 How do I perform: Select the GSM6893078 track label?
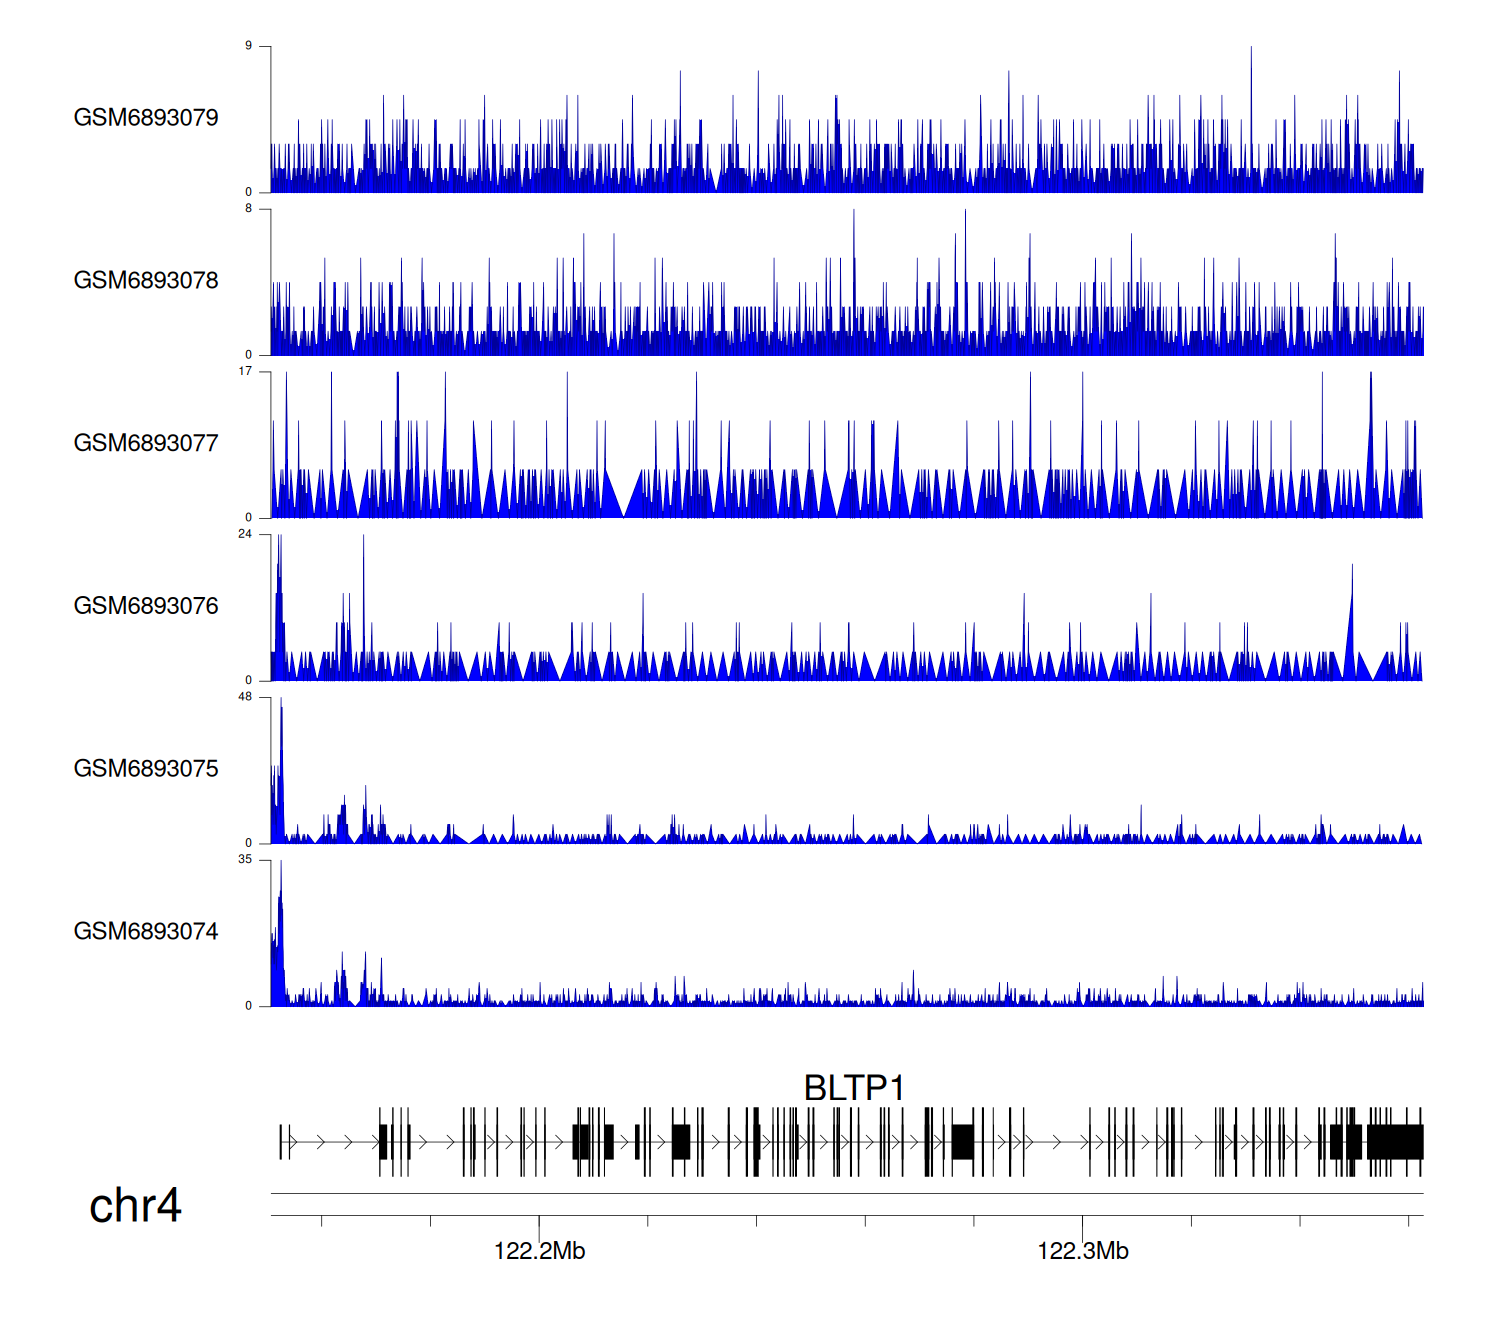tap(146, 281)
